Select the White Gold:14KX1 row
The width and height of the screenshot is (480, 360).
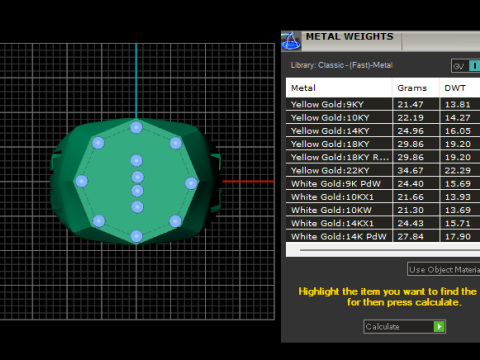click(383, 223)
